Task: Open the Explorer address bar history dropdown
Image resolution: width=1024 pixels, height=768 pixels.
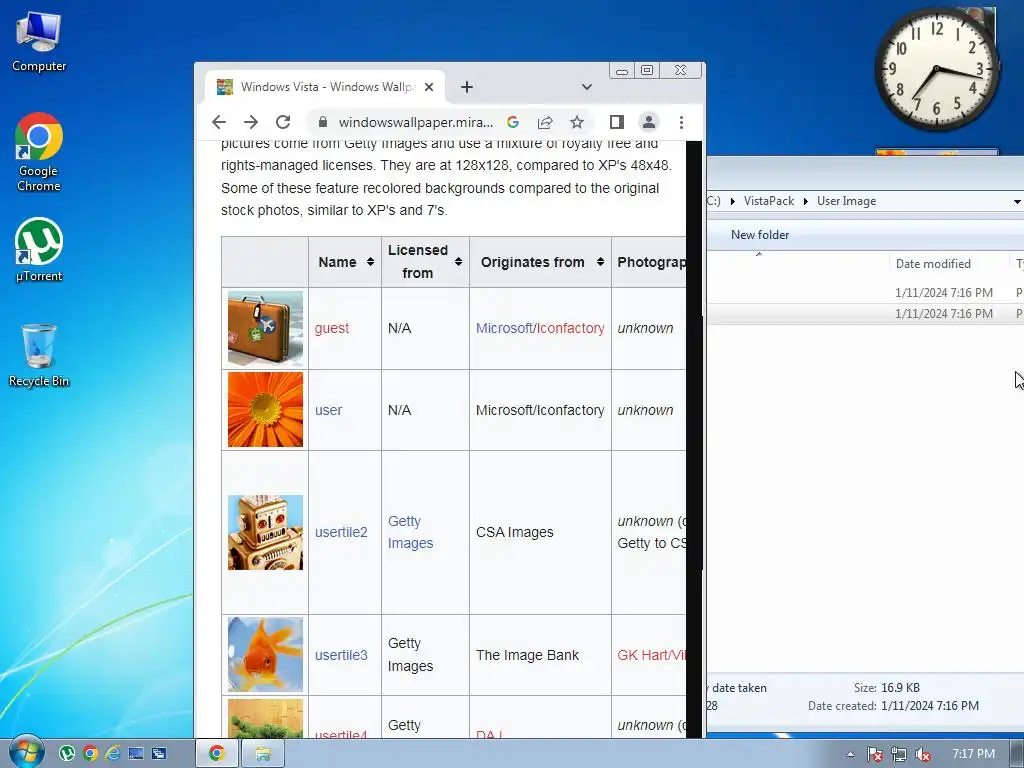Action: (1017, 202)
